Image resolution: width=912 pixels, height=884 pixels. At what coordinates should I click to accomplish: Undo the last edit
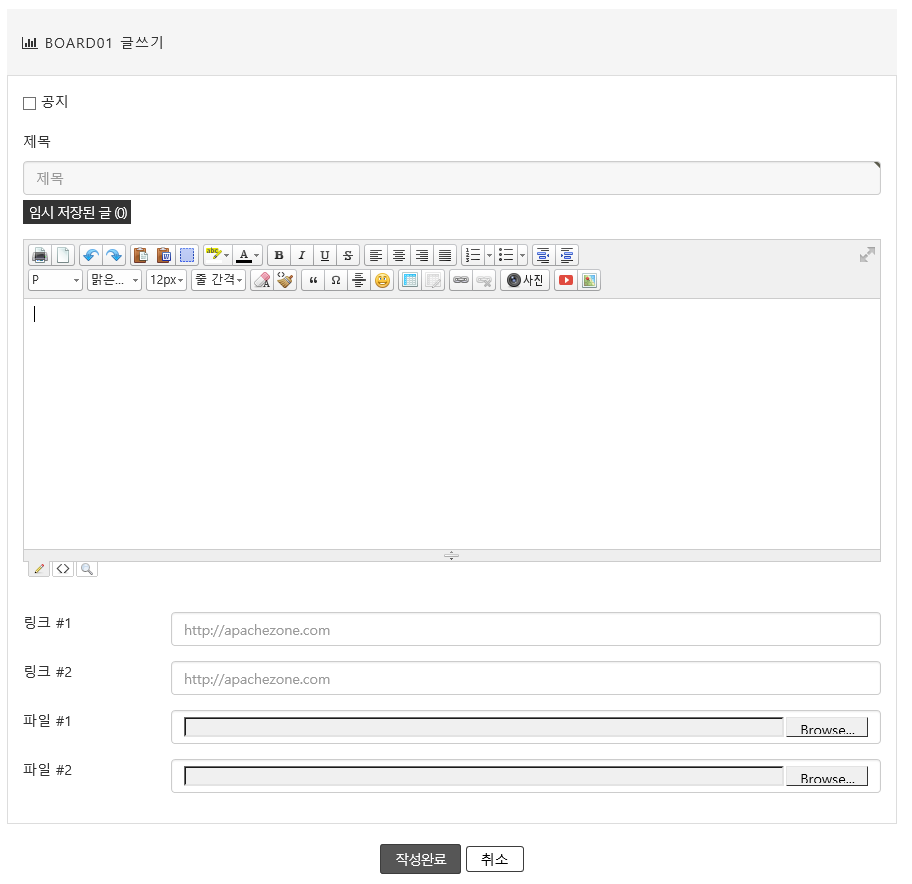[x=91, y=255]
